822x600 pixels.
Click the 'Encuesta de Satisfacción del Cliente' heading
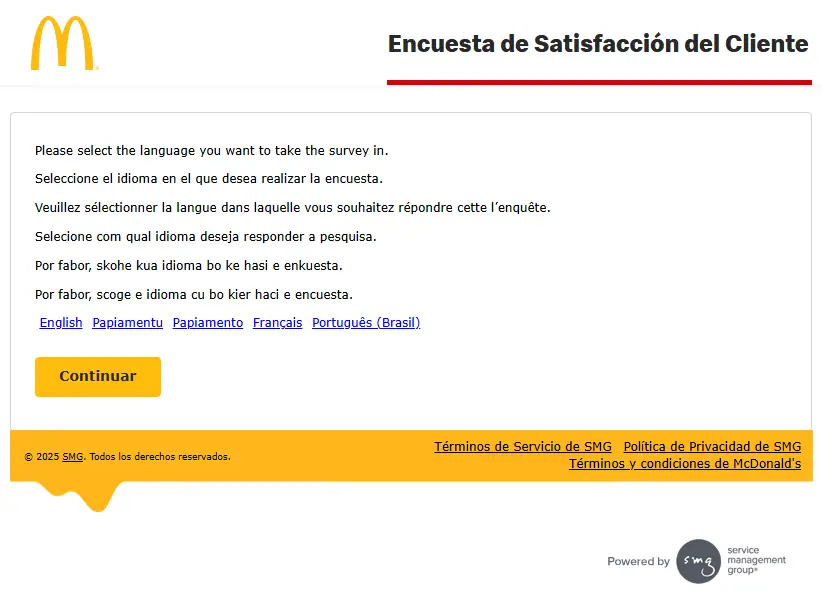coord(598,43)
